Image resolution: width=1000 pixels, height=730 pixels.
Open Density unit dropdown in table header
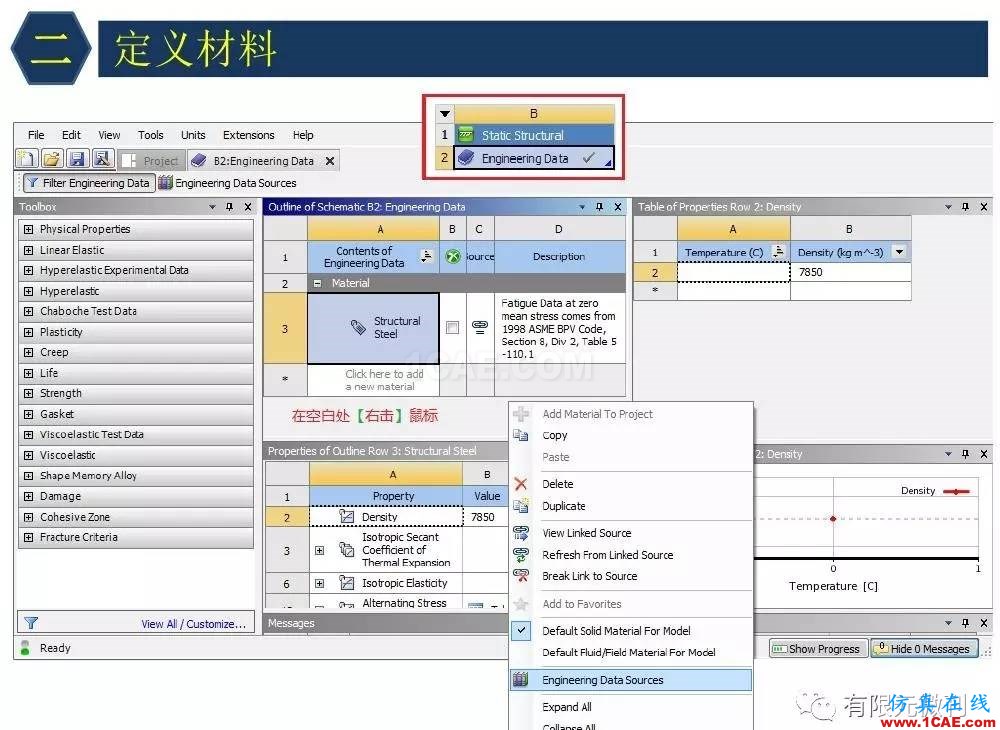(899, 252)
